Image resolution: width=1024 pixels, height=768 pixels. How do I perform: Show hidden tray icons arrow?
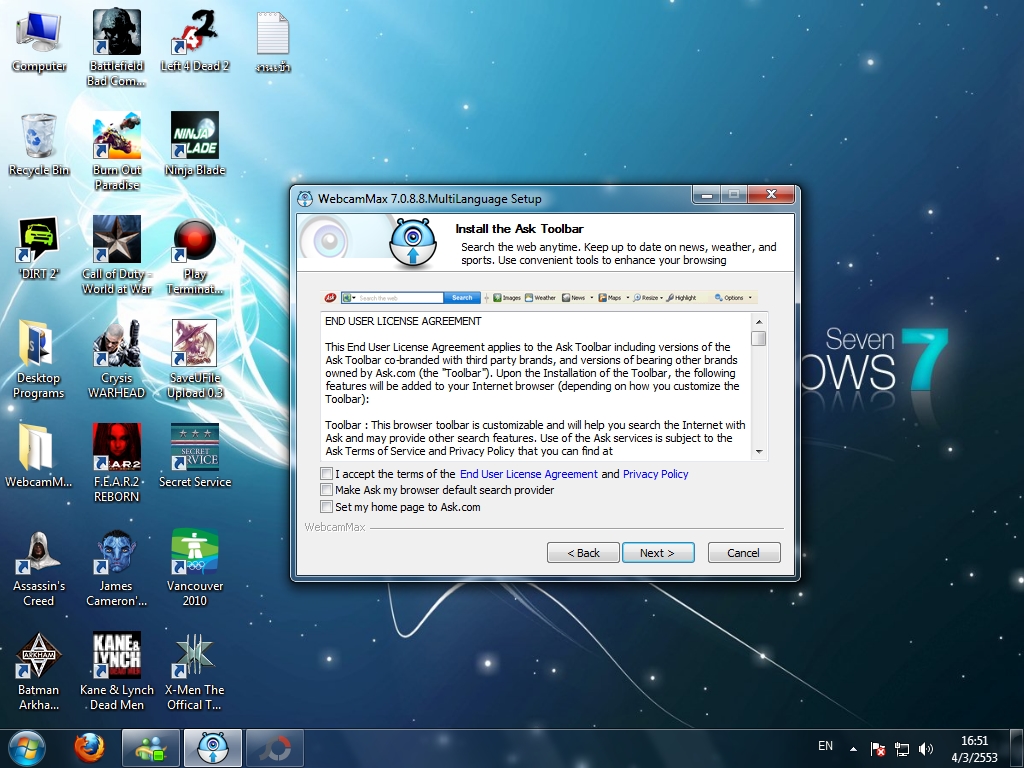(853, 749)
